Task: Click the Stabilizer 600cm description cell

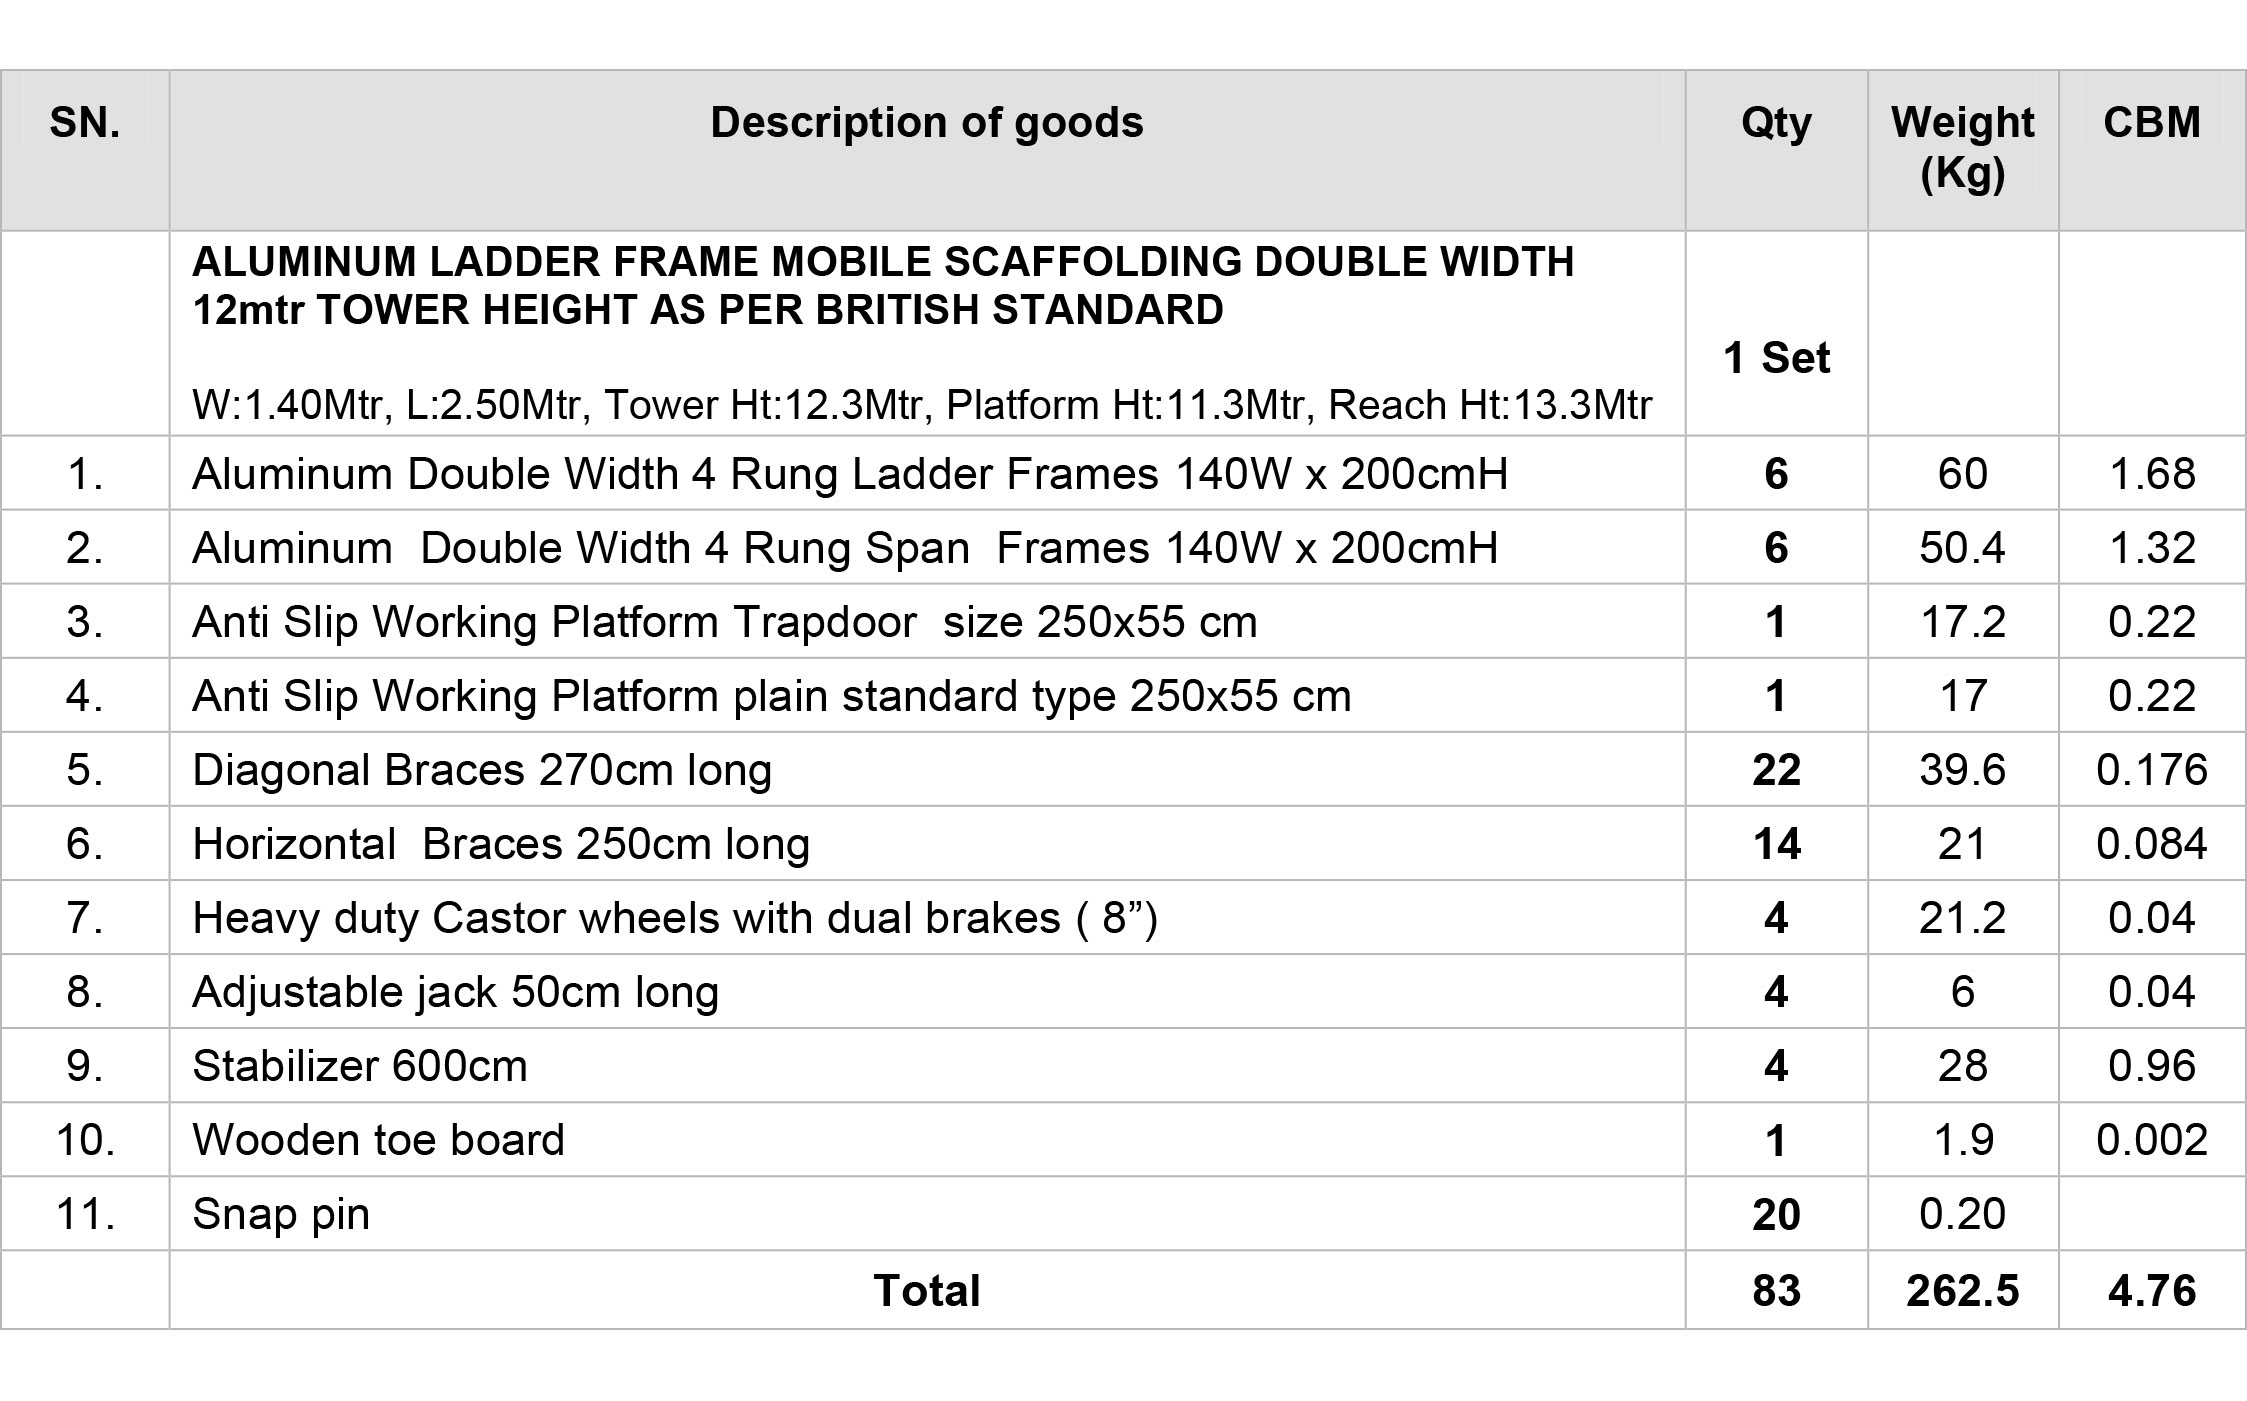Action: coord(927,1066)
